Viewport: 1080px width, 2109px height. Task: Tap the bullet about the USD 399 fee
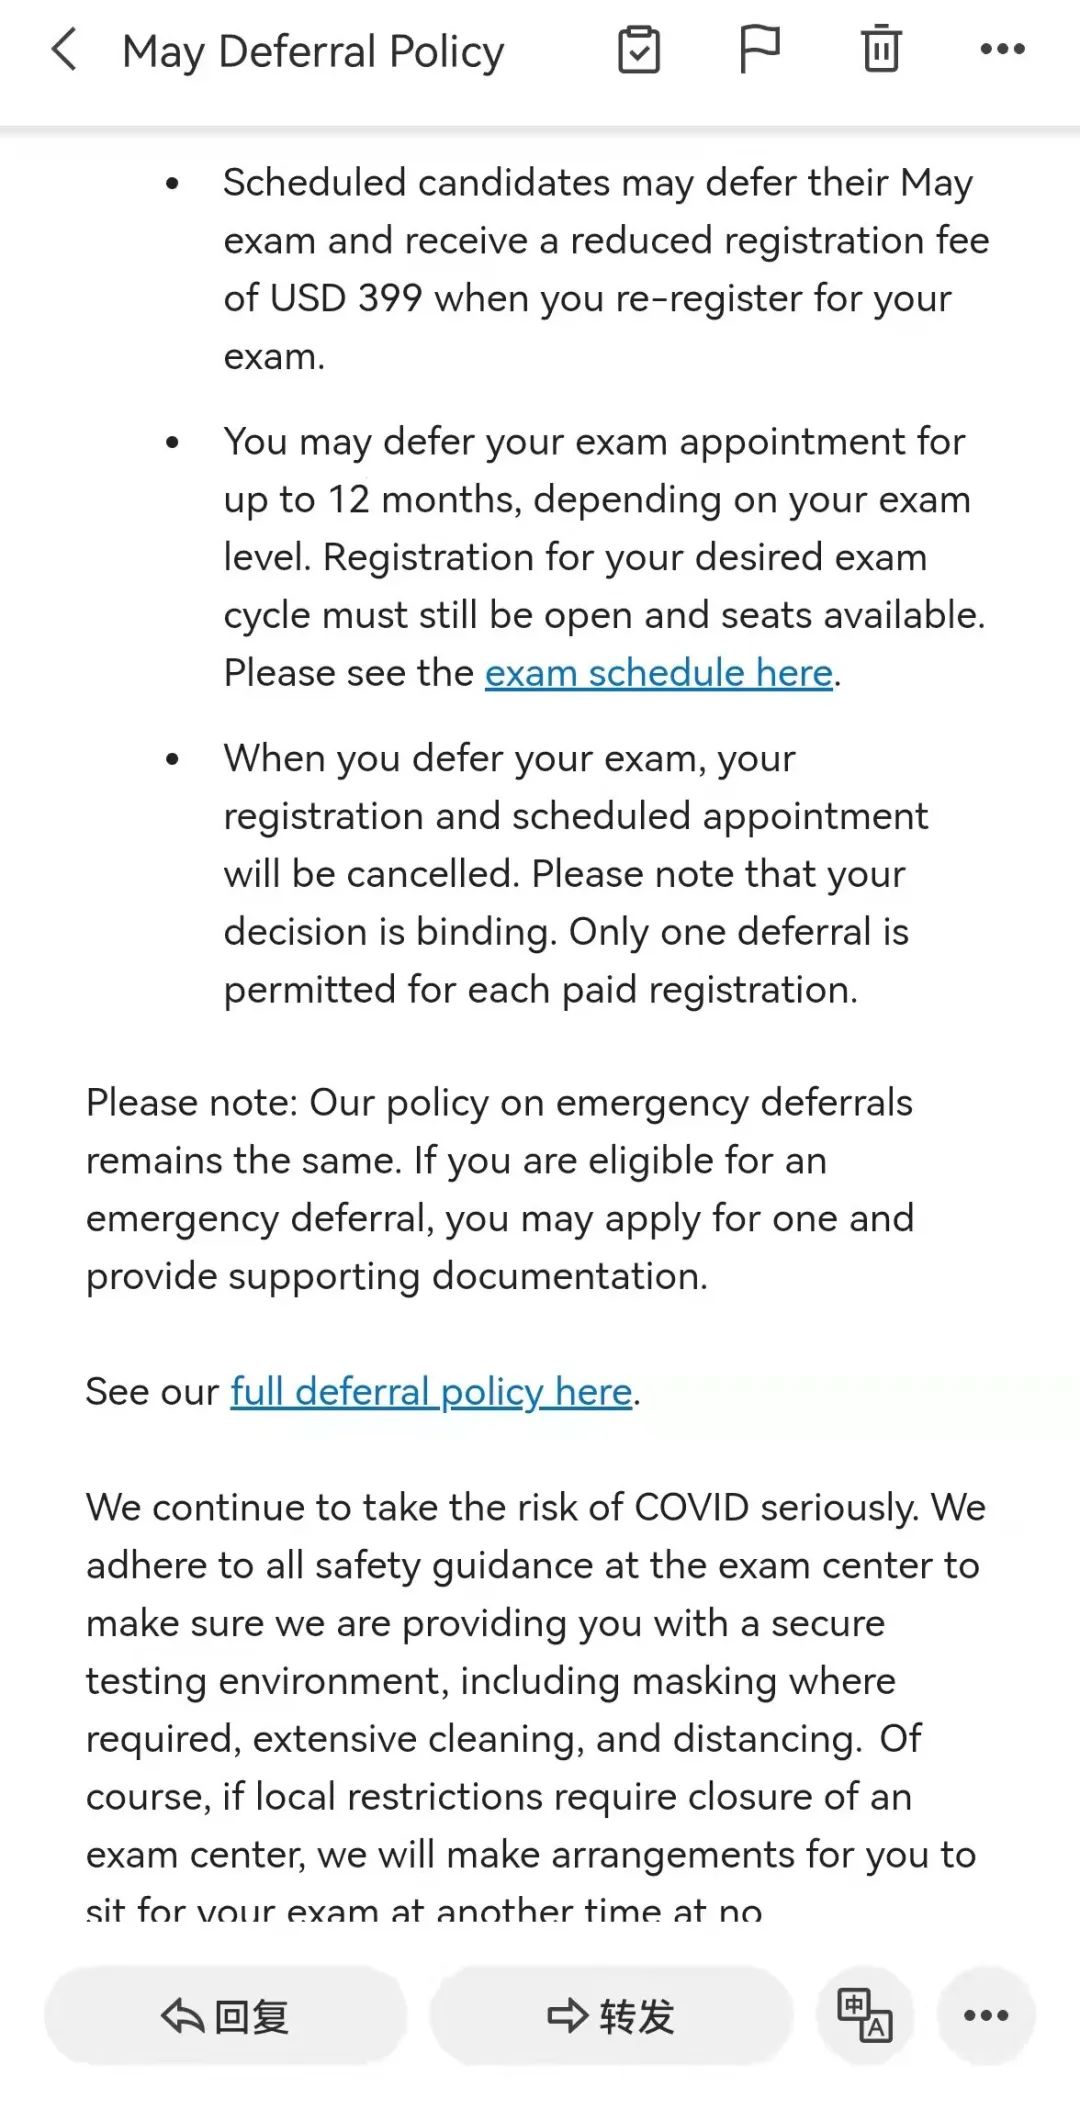coord(605,269)
